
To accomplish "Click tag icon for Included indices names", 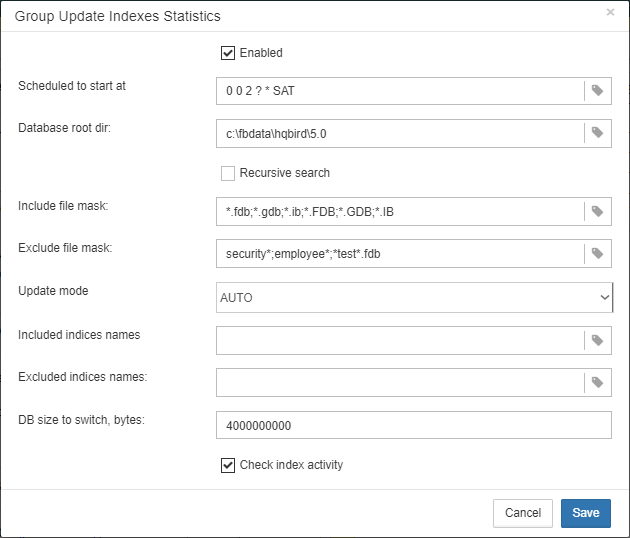I will coord(597,340).
